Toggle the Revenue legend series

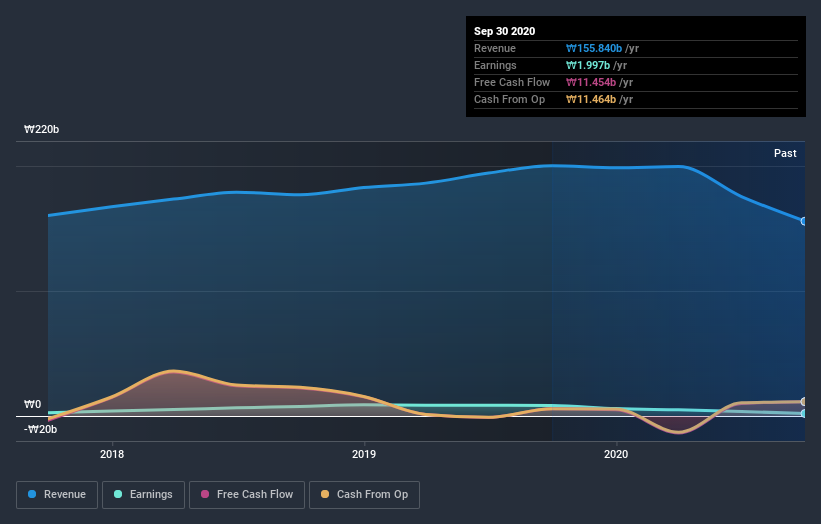point(57,495)
